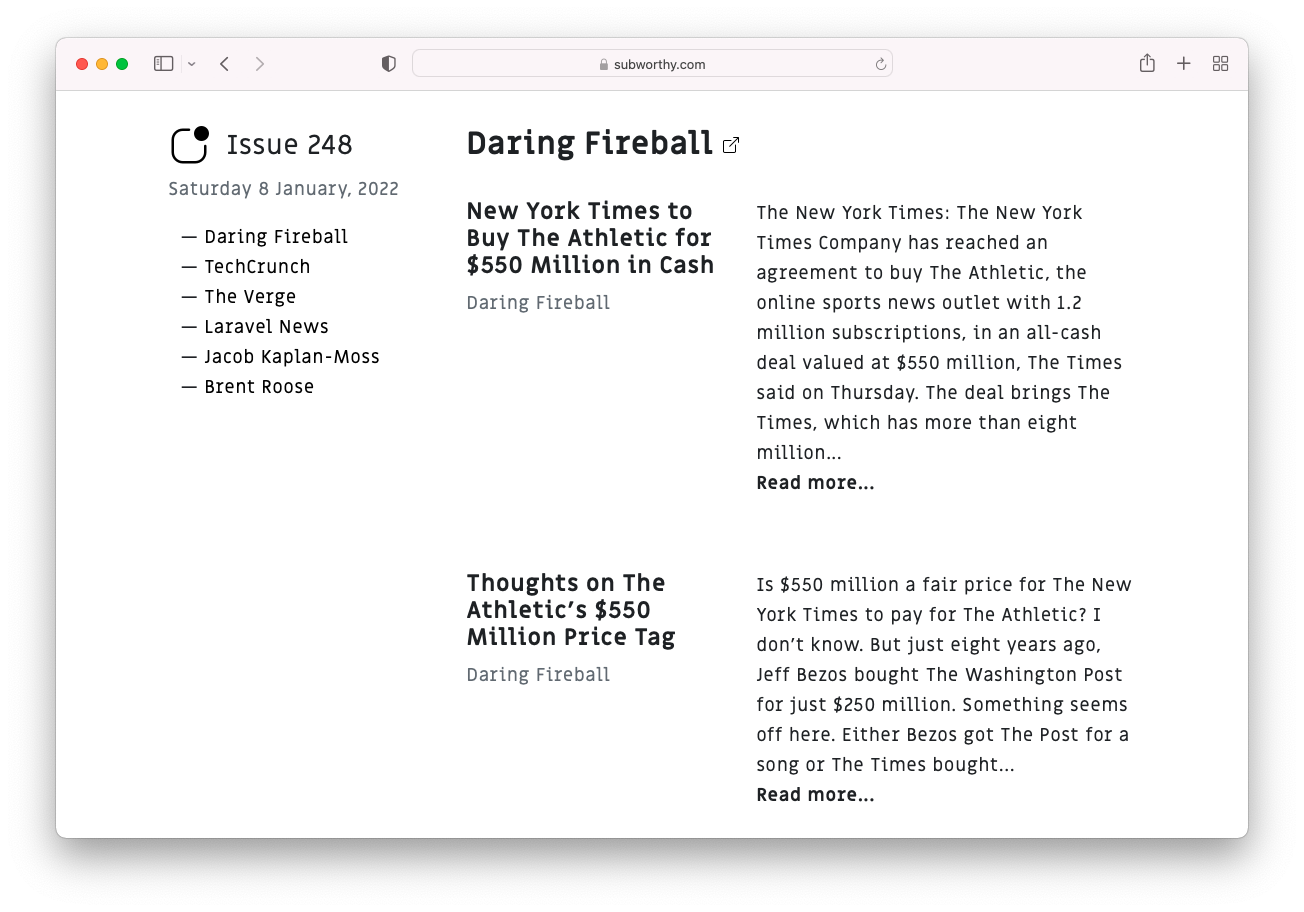Open Daring Fireball external link icon
The width and height of the screenshot is (1304, 912).
coord(731,145)
